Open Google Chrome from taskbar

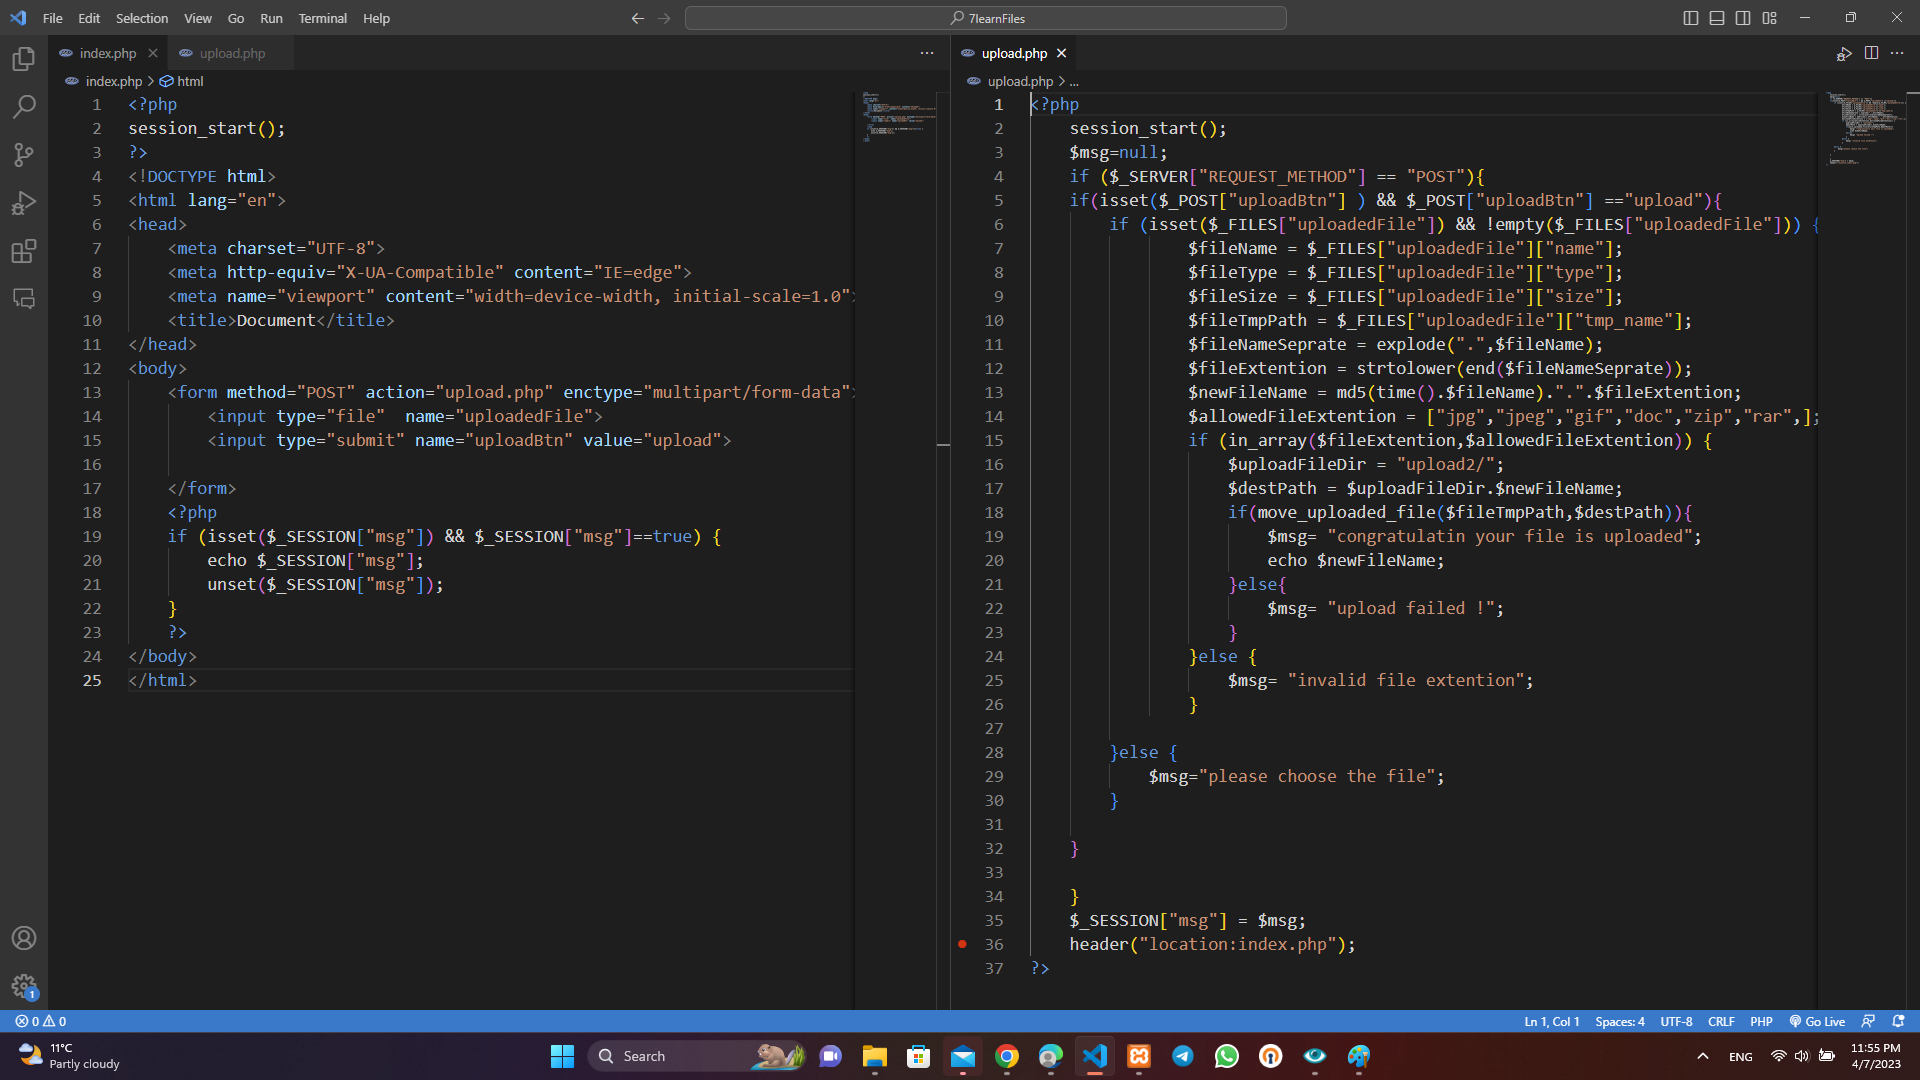[x=1007, y=1056]
